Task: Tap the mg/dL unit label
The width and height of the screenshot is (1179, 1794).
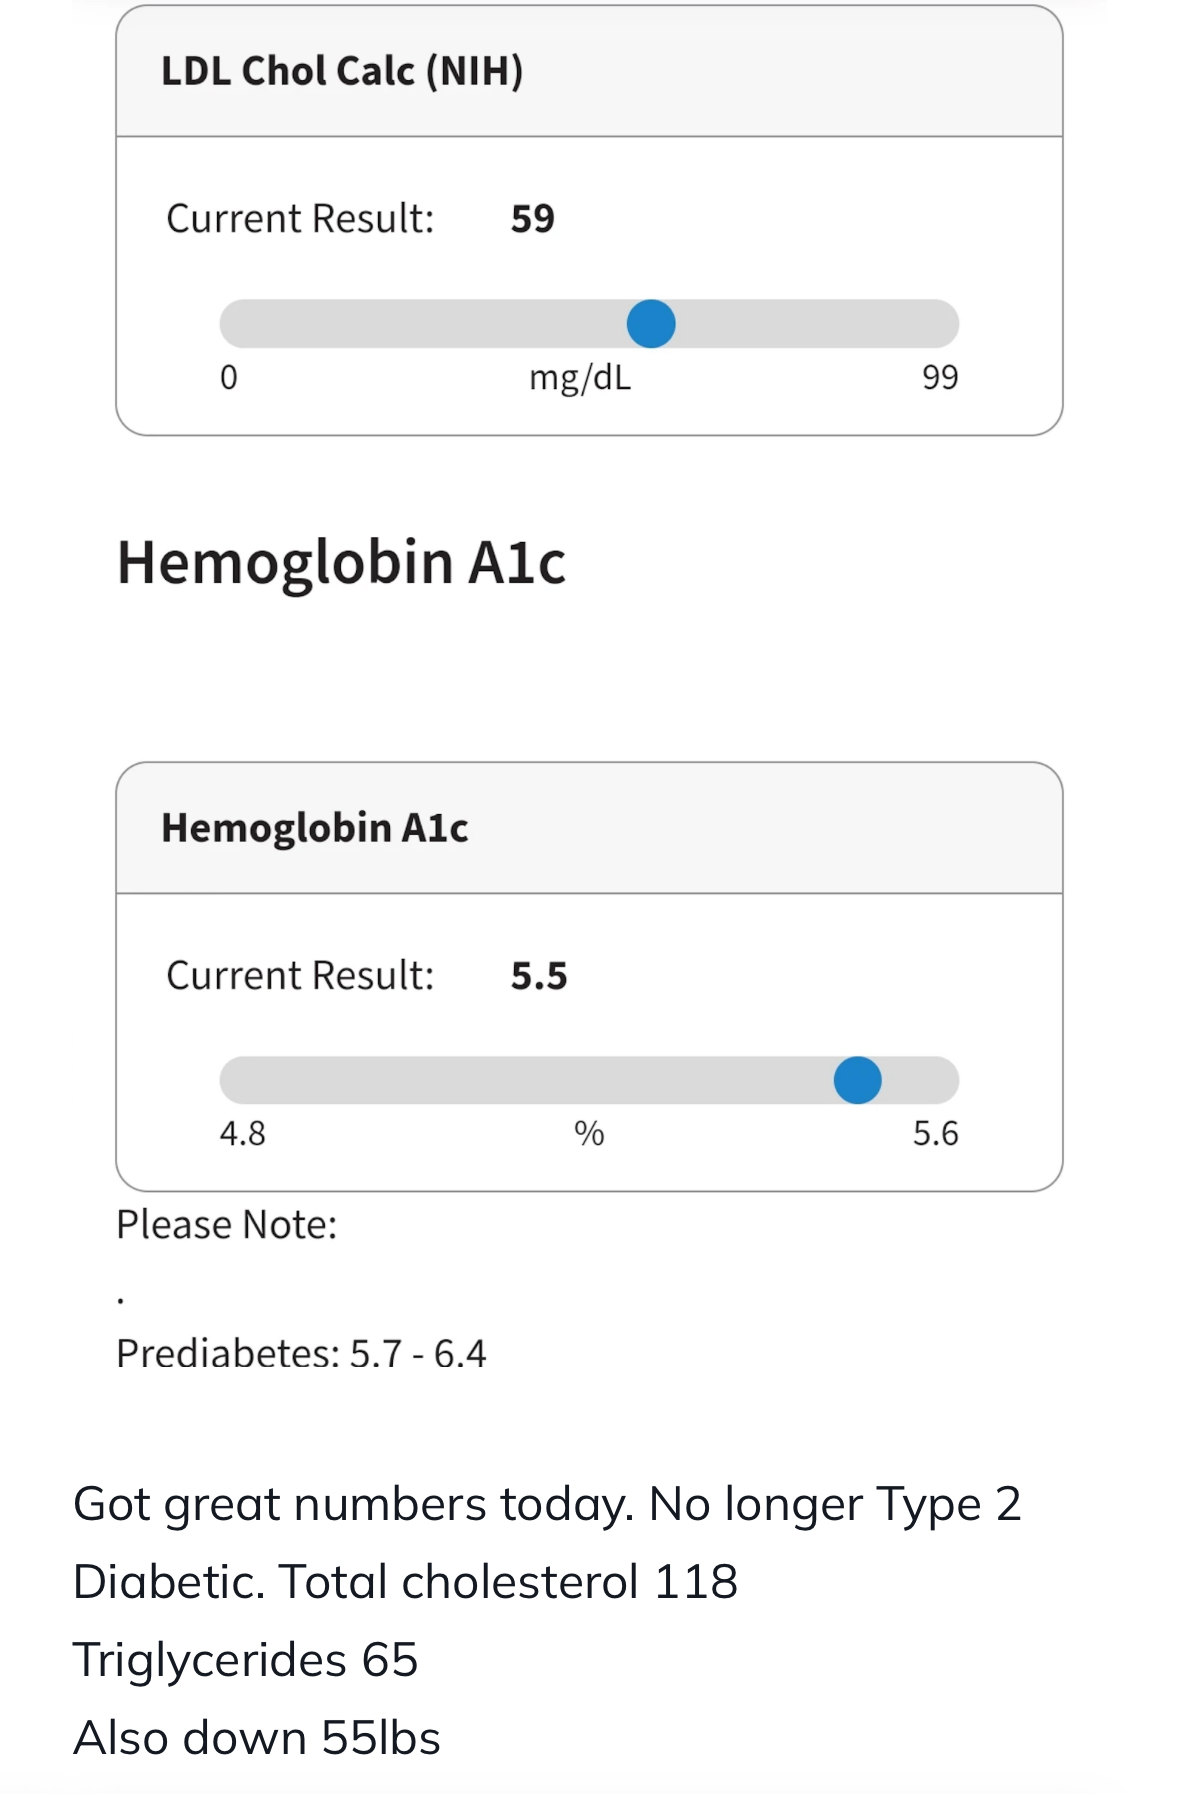Action: pos(580,377)
